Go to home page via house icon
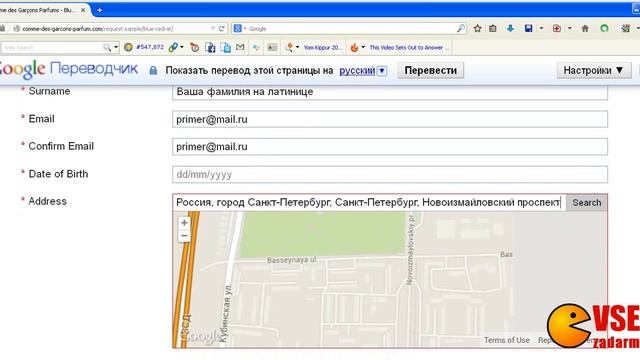 [585, 28]
